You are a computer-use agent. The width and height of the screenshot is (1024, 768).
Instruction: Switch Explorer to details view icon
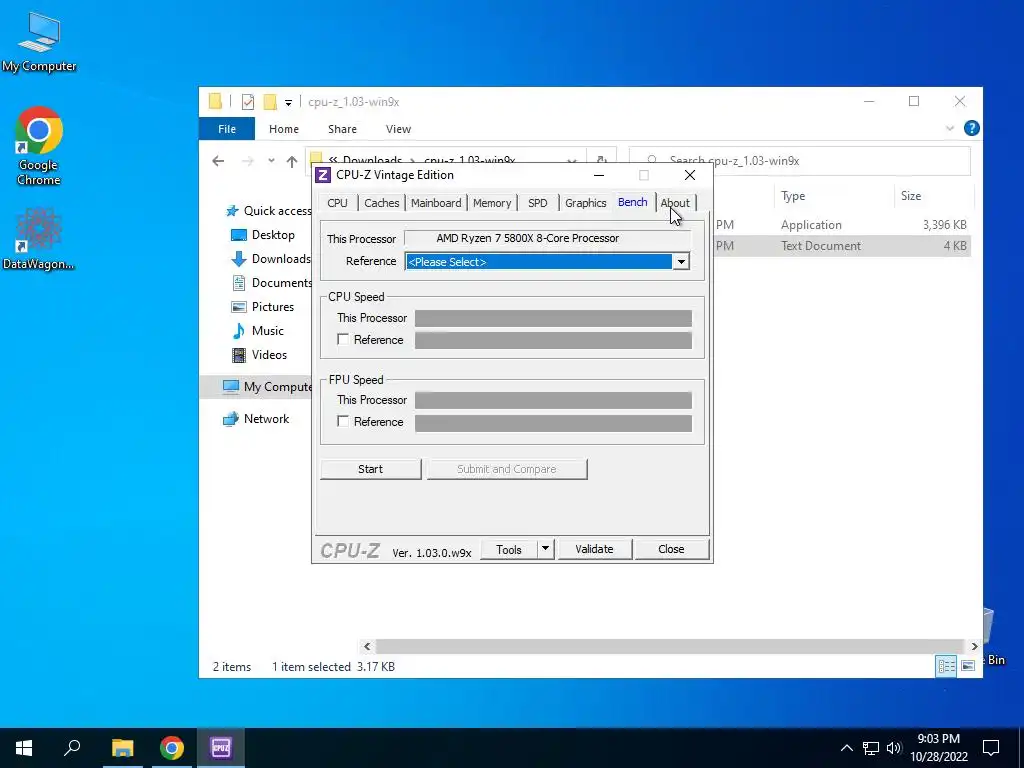coord(946,665)
